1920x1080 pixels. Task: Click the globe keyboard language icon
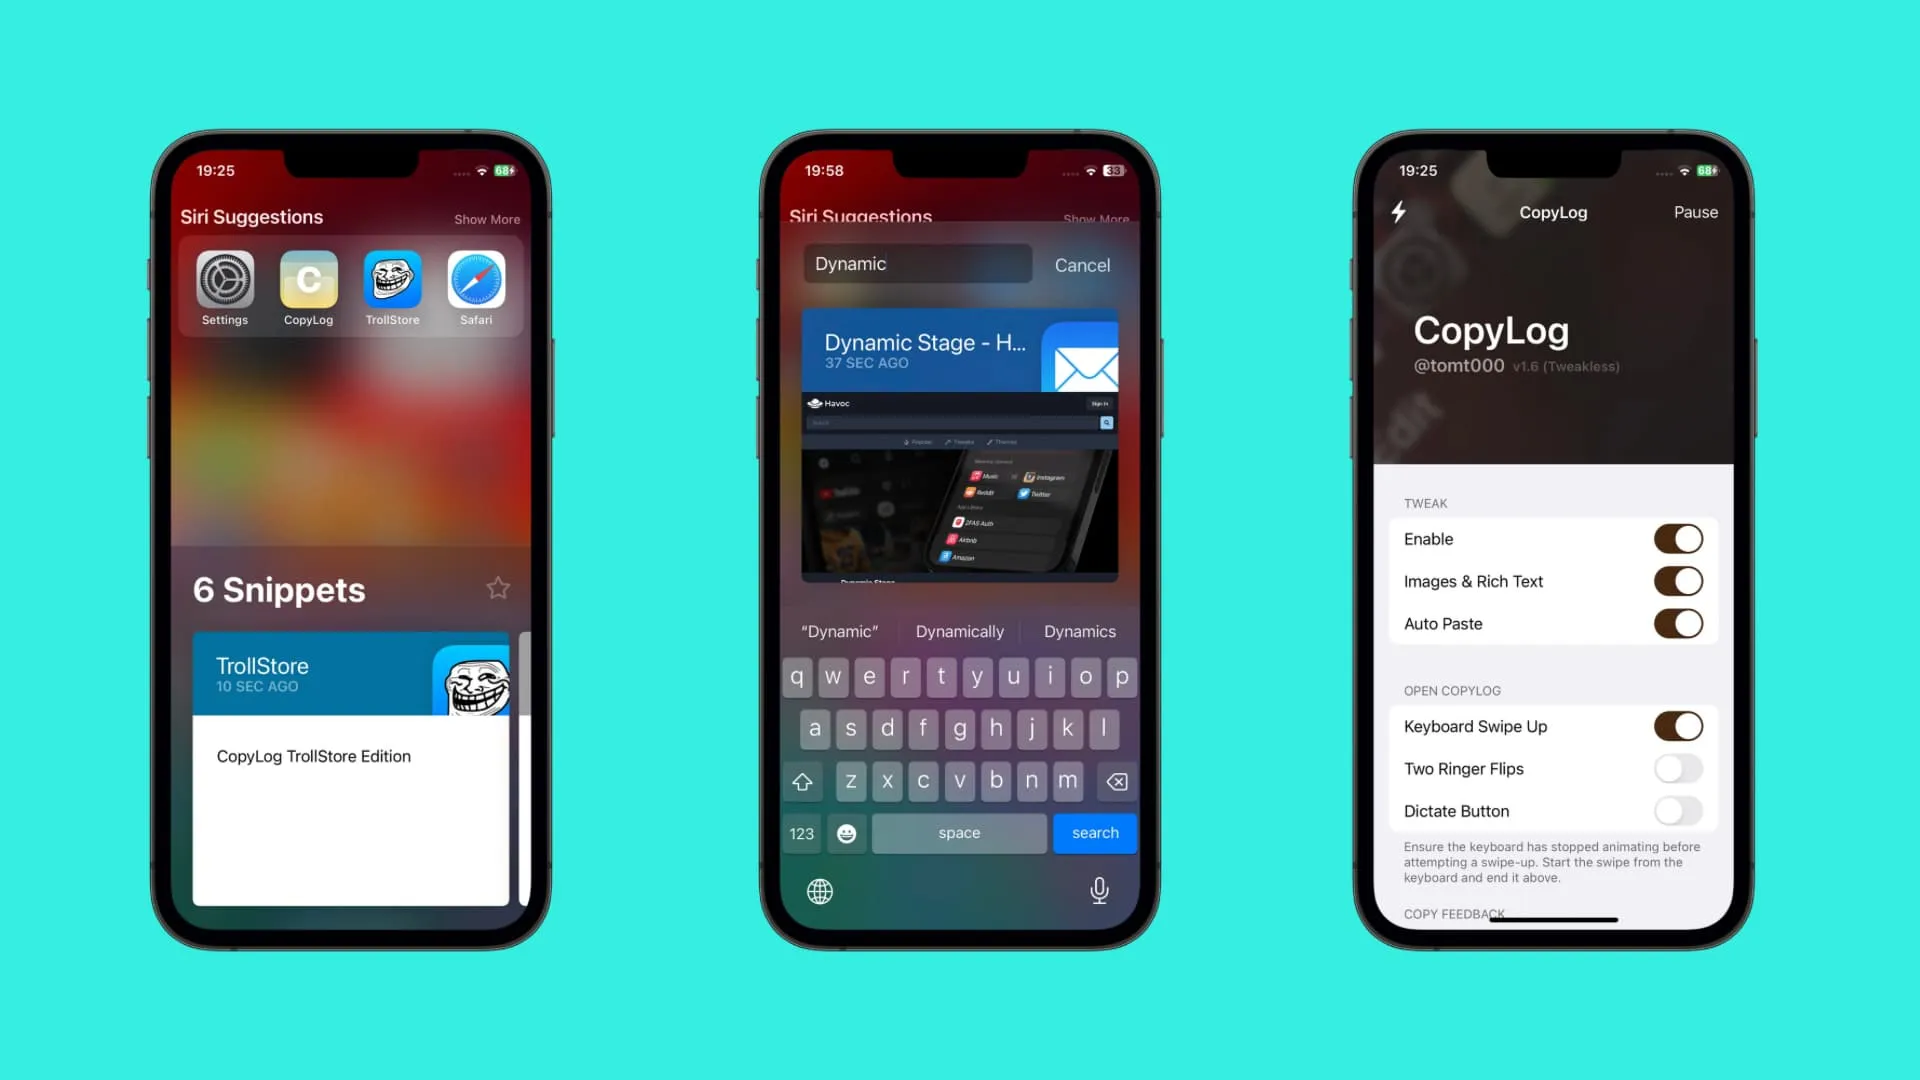[819, 890]
